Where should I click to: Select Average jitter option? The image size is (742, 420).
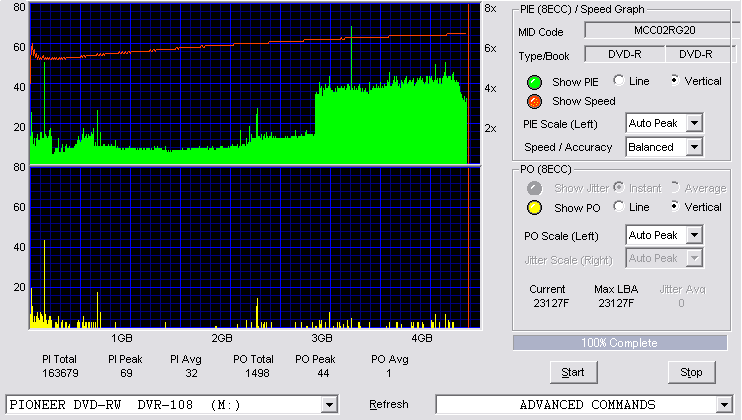coord(674,187)
